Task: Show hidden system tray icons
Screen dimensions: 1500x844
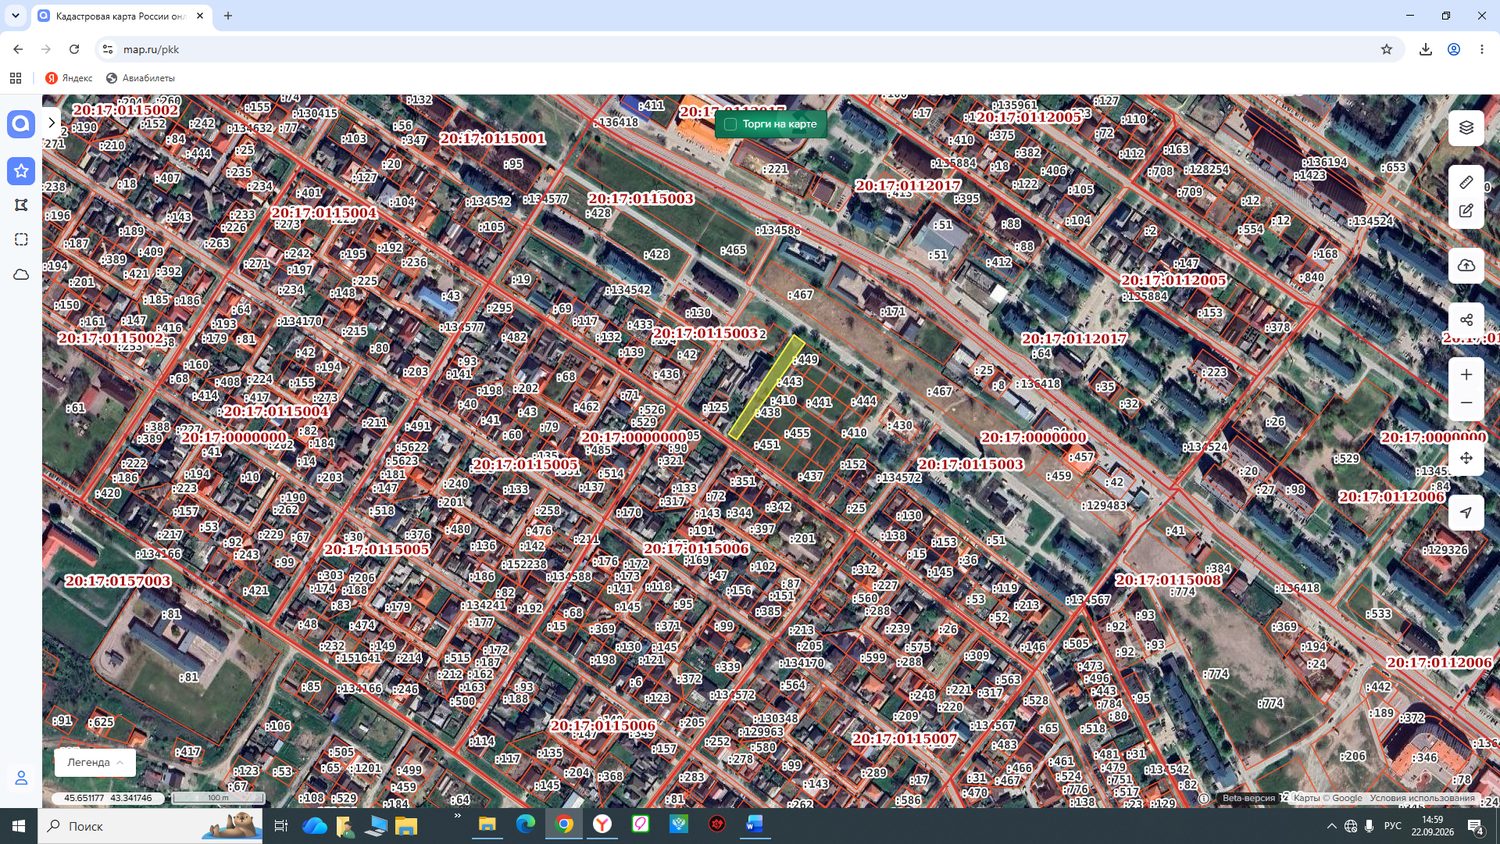Action: 1331,826
